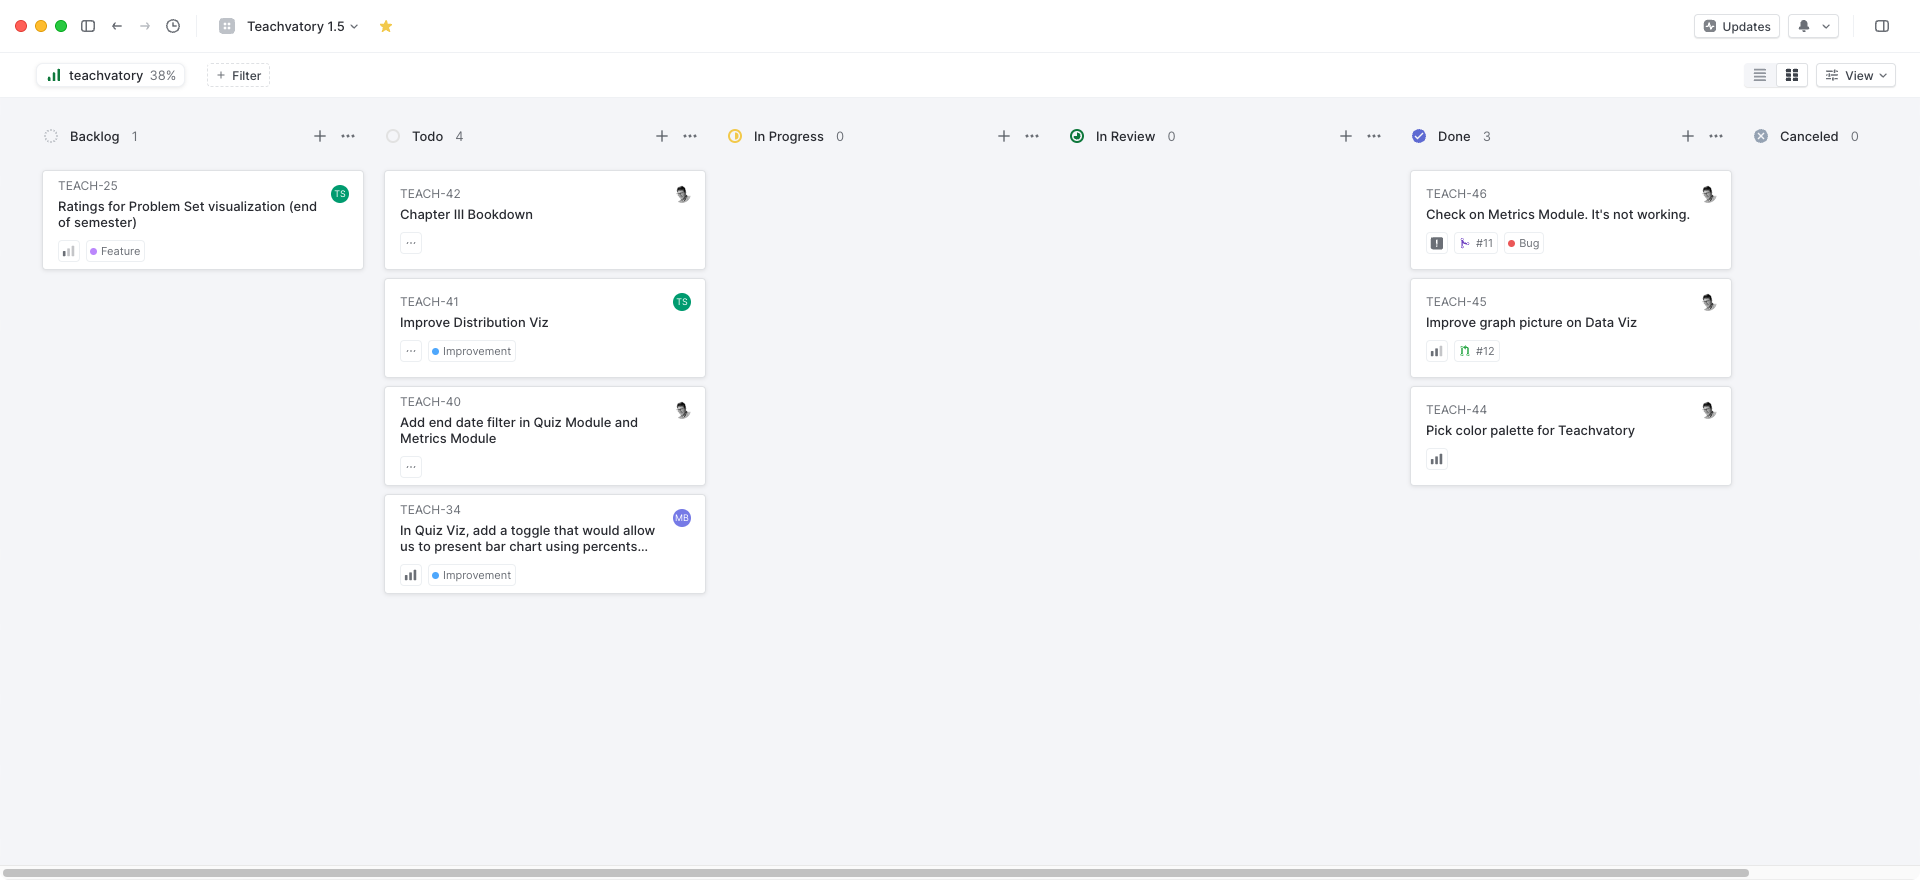Click the urgent priority icon on TEACH-46
This screenshot has width=1920, height=880.
pos(1437,243)
